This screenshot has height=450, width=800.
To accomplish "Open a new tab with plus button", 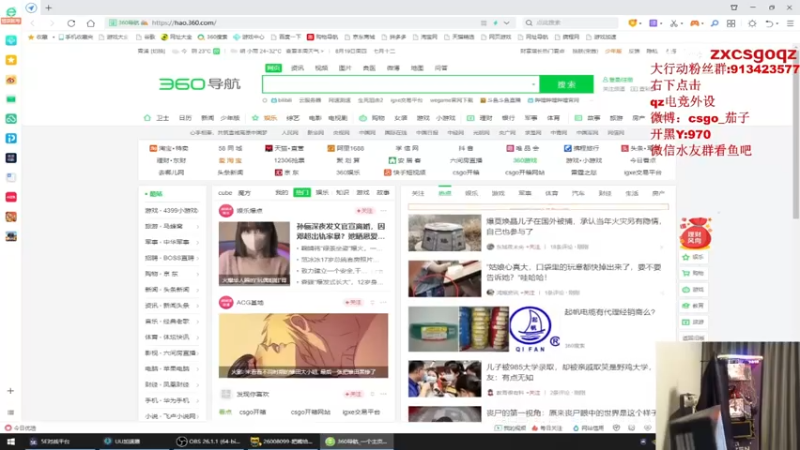I will pyautogui.click(x=48, y=8).
